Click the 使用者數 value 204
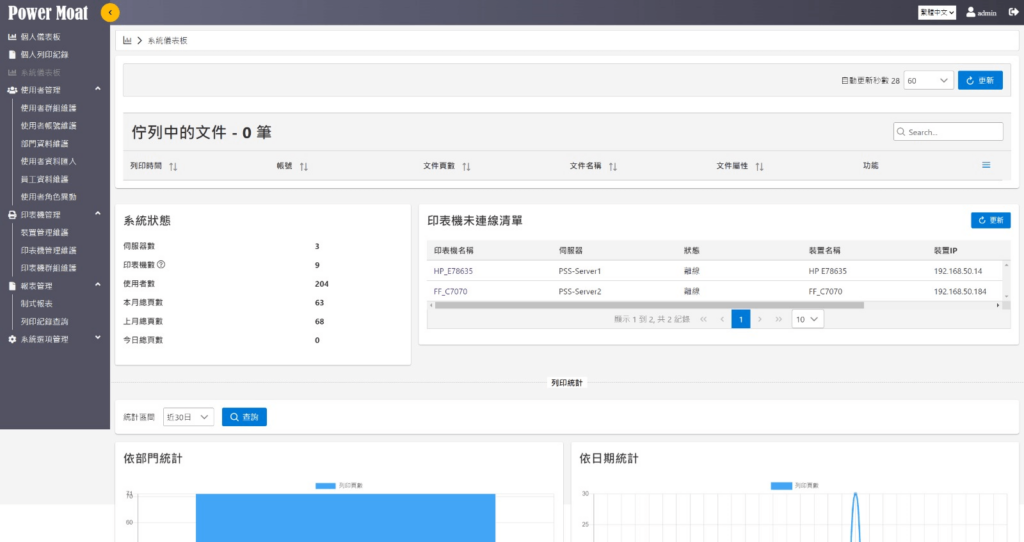Viewport: 1024px width, 542px height. tap(321, 284)
